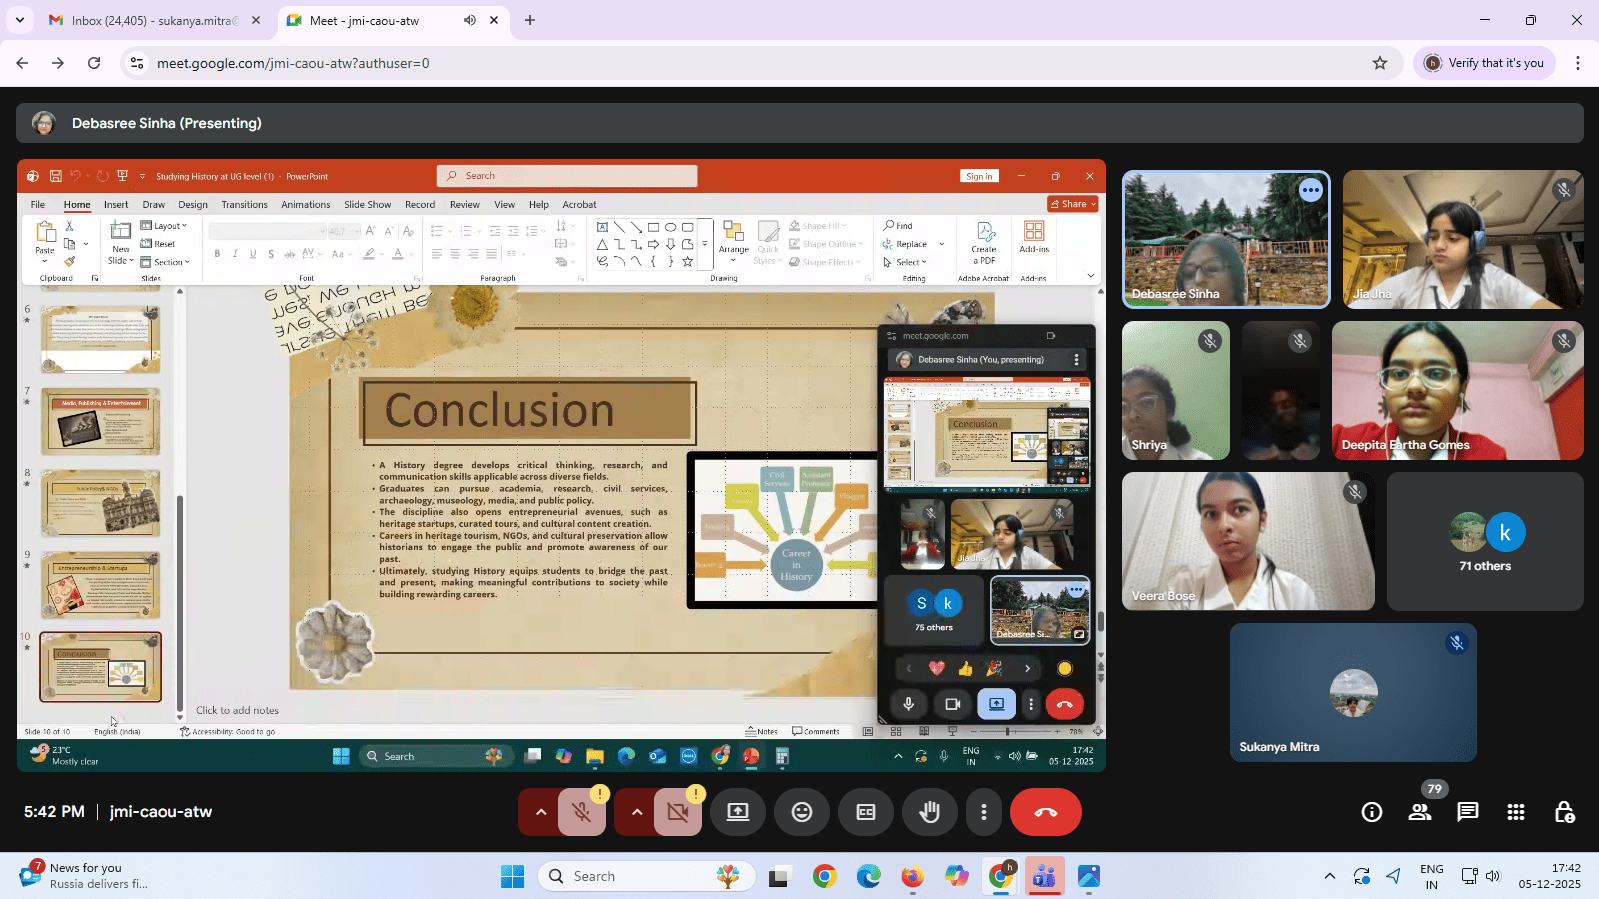Toggle closed captions on
The height and width of the screenshot is (899, 1599).
click(x=866, y=812)
